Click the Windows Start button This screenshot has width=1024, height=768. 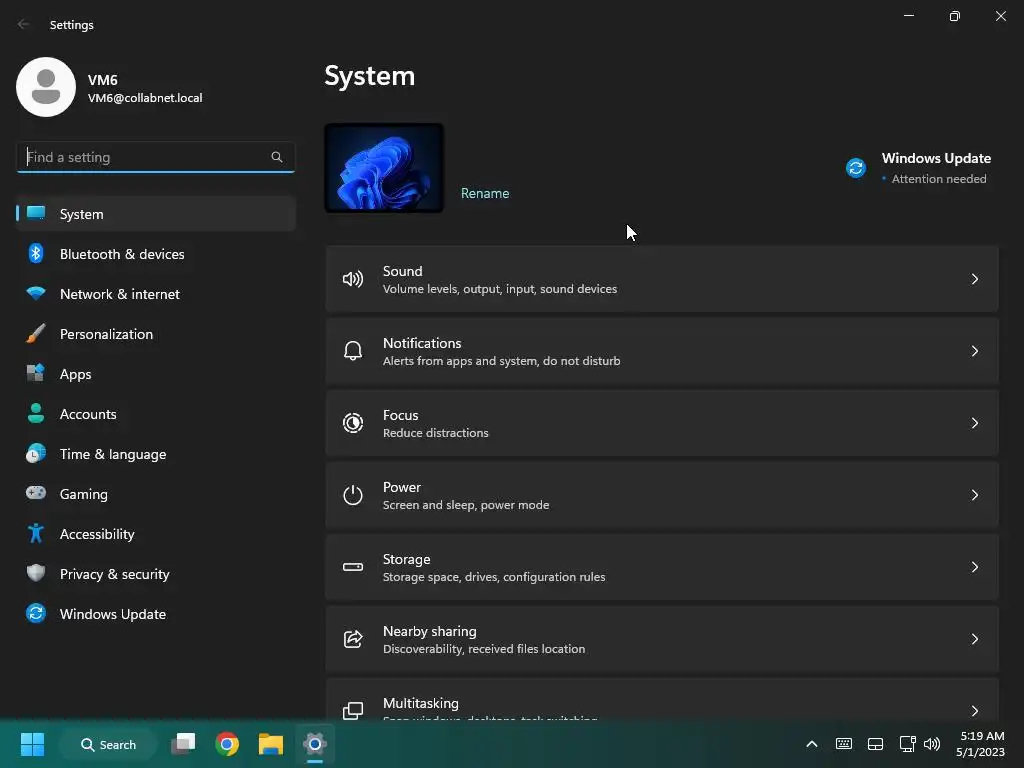tap(32, 744)
